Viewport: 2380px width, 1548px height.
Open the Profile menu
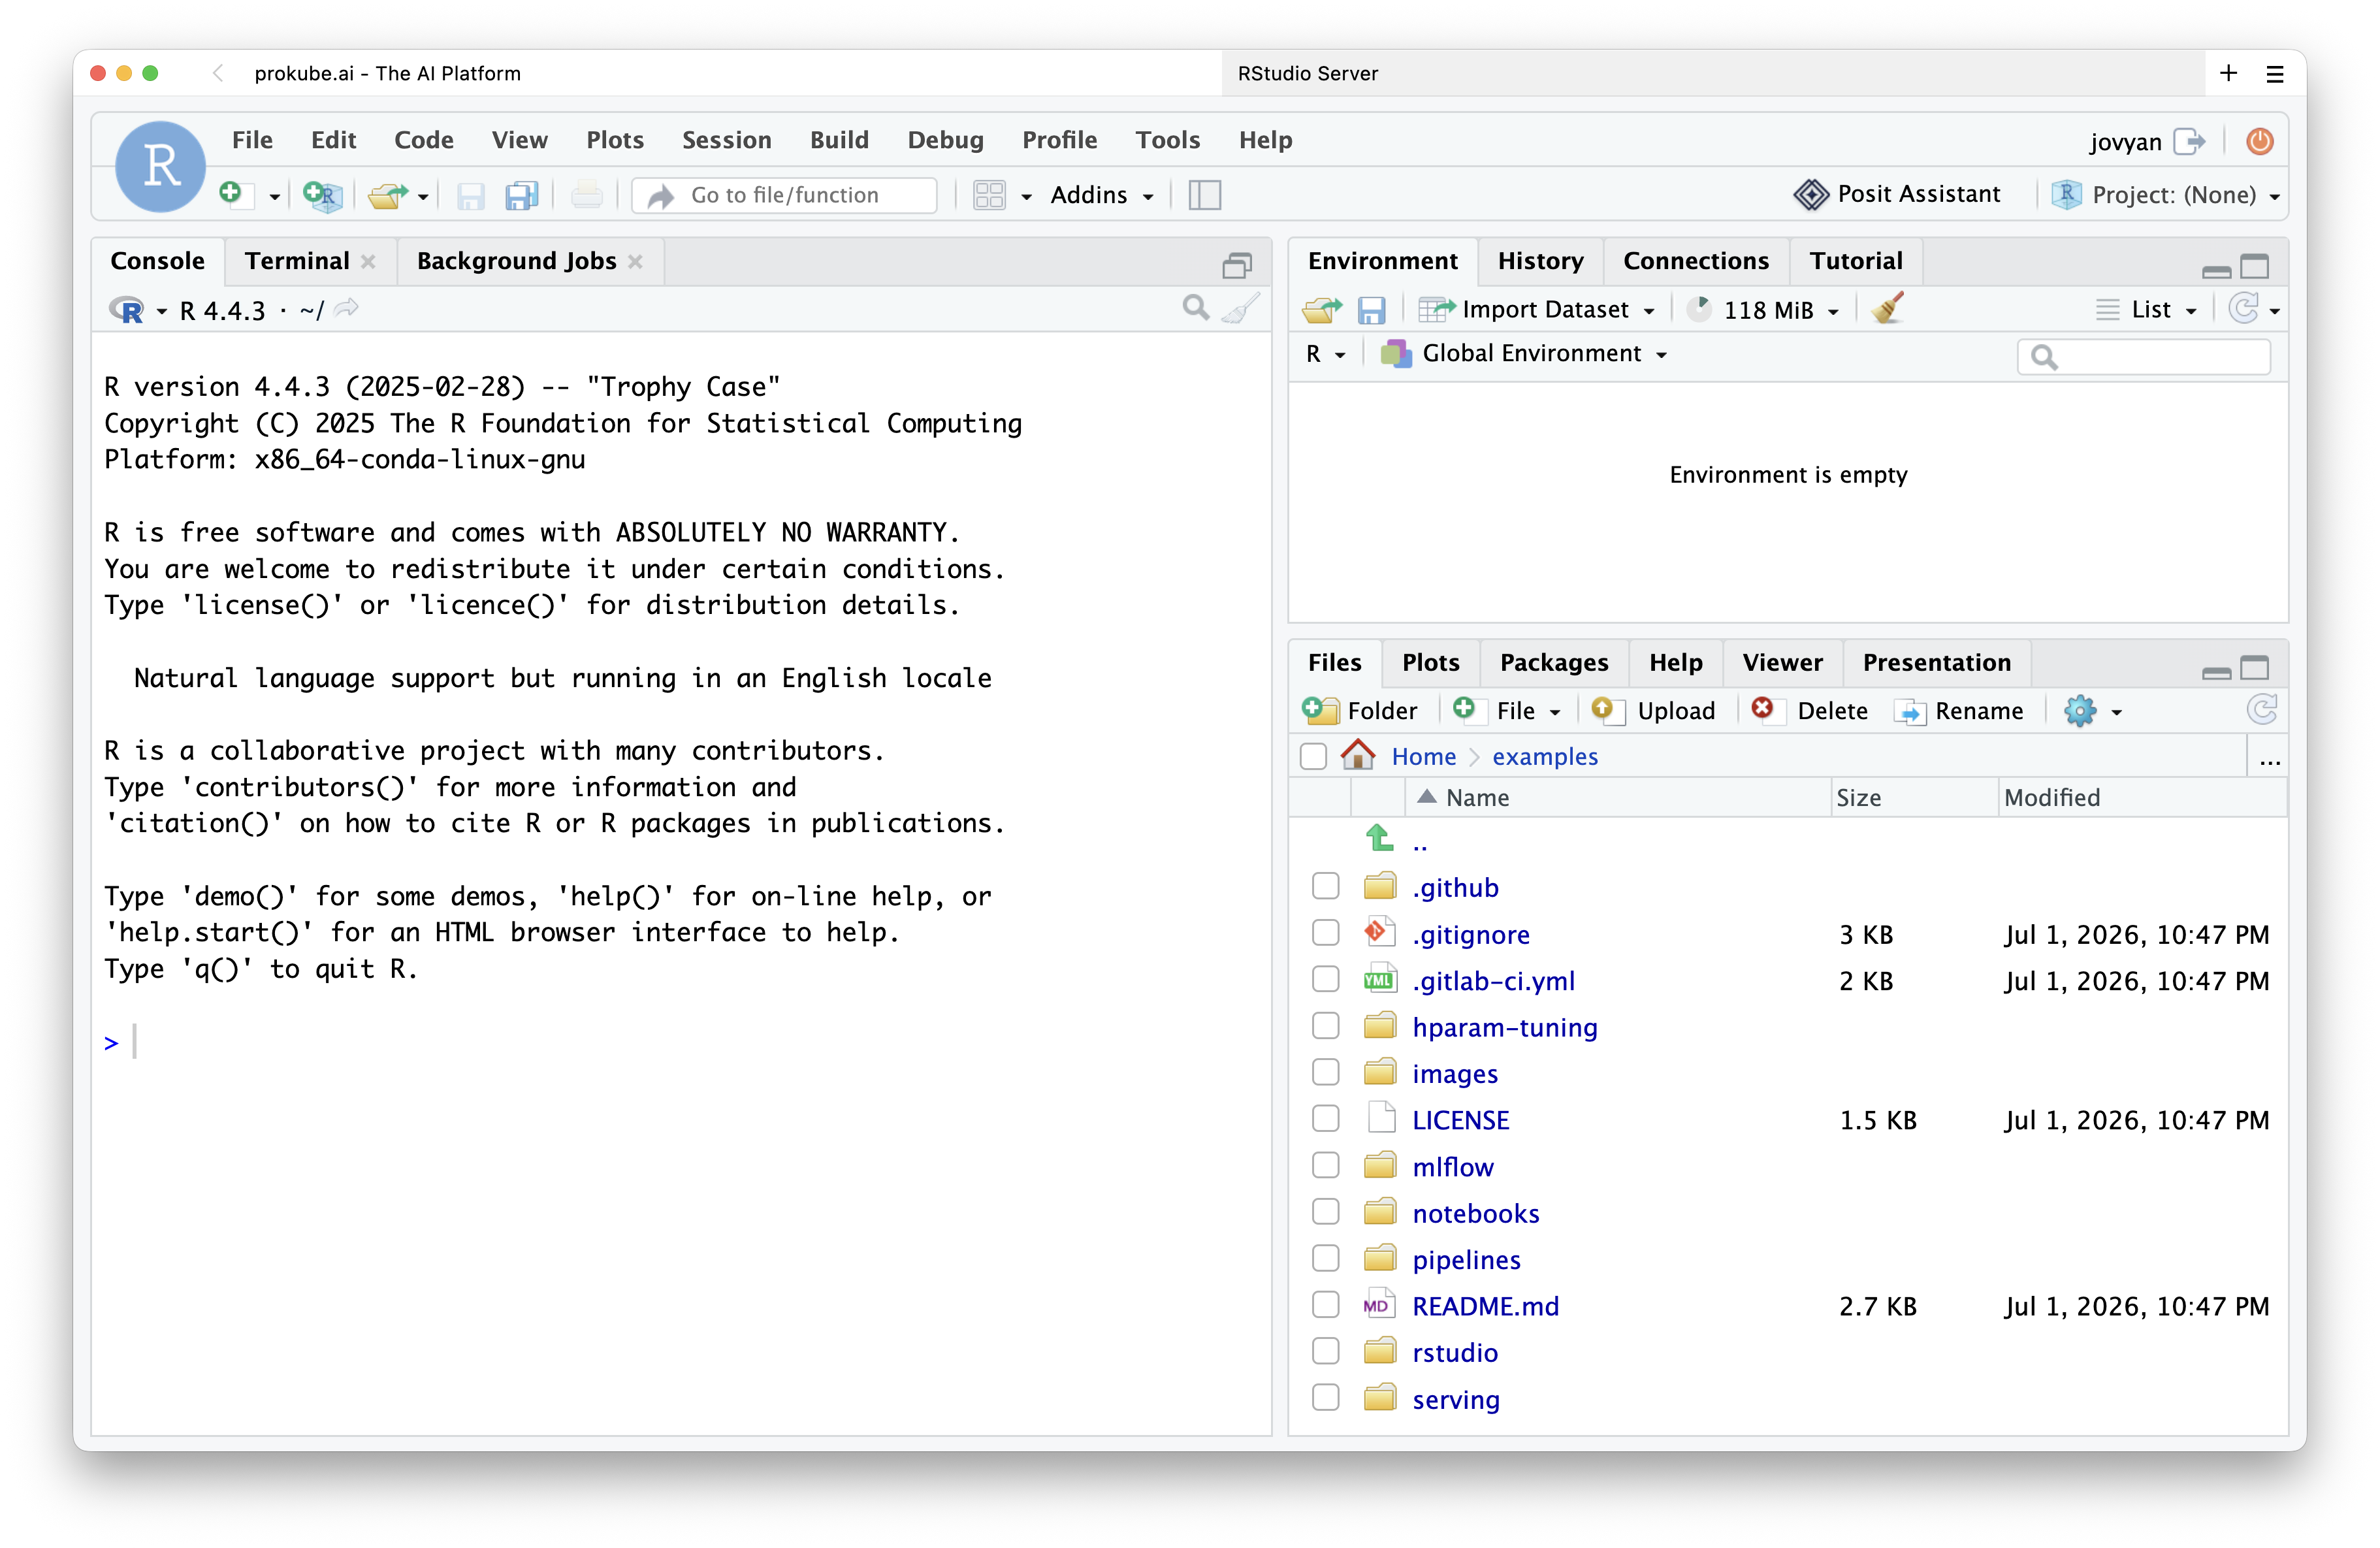(x=1059, y=140)
